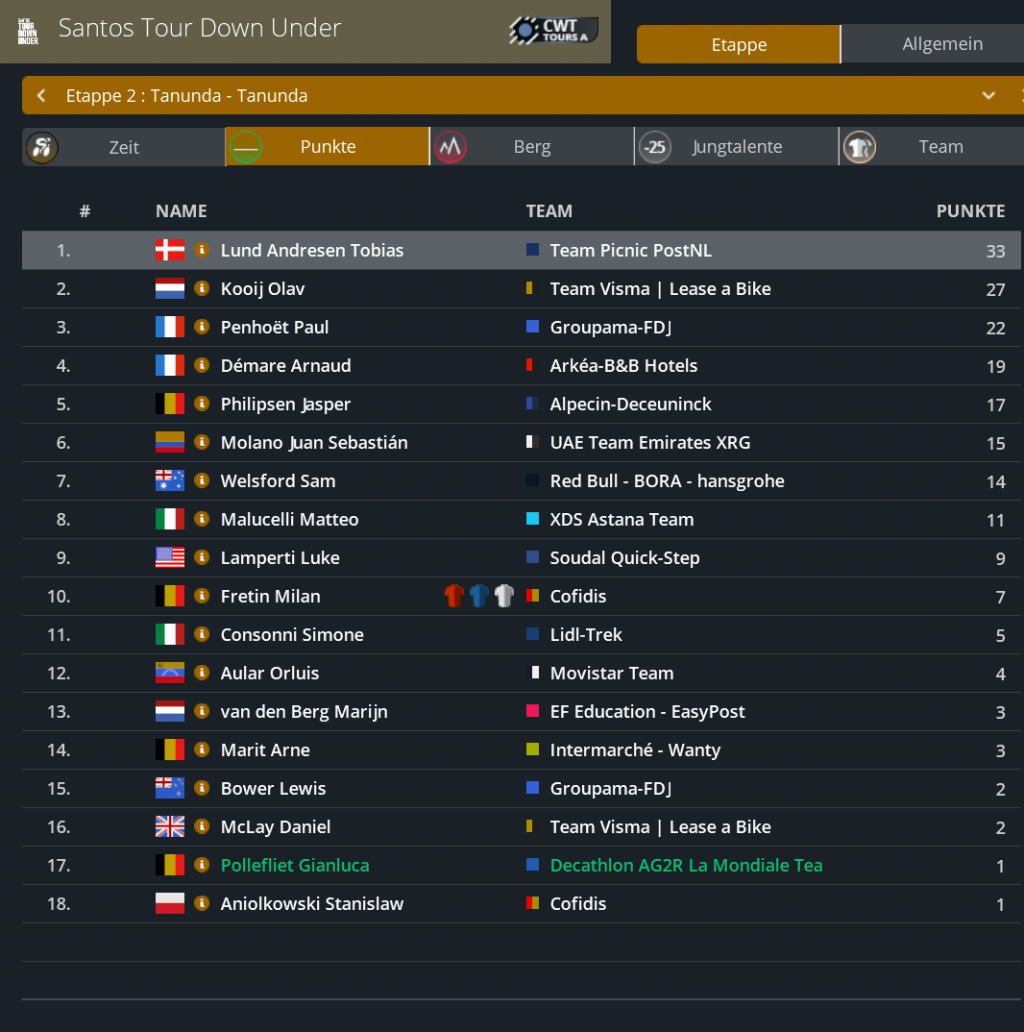The image size is (1024, 1032).
Task: Switch to Allgemein standings view
Action: coord(942,44)
